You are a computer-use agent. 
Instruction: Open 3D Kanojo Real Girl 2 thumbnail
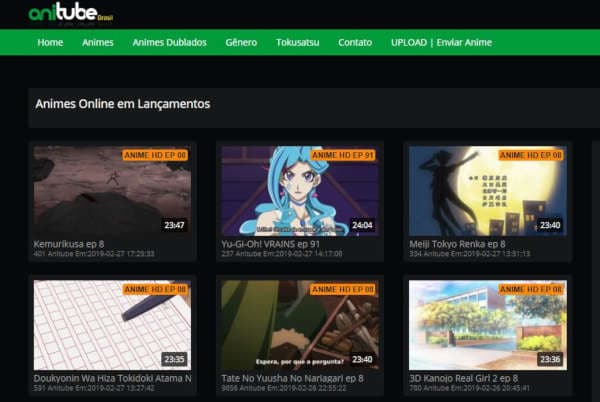[x=488, y=325]
